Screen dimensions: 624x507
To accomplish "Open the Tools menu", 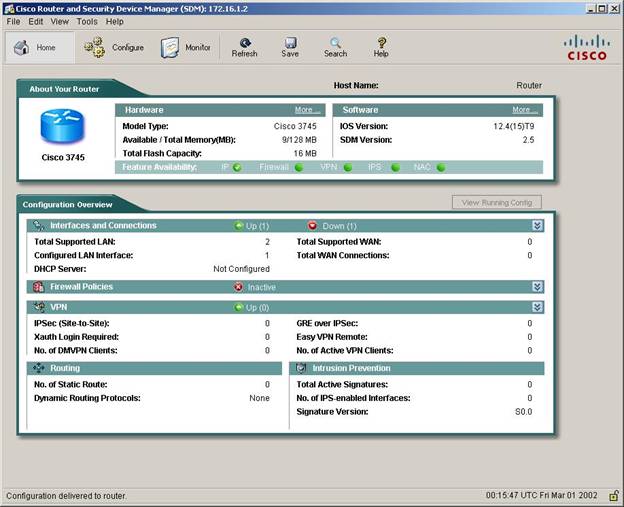I will [x=87, y=21].
